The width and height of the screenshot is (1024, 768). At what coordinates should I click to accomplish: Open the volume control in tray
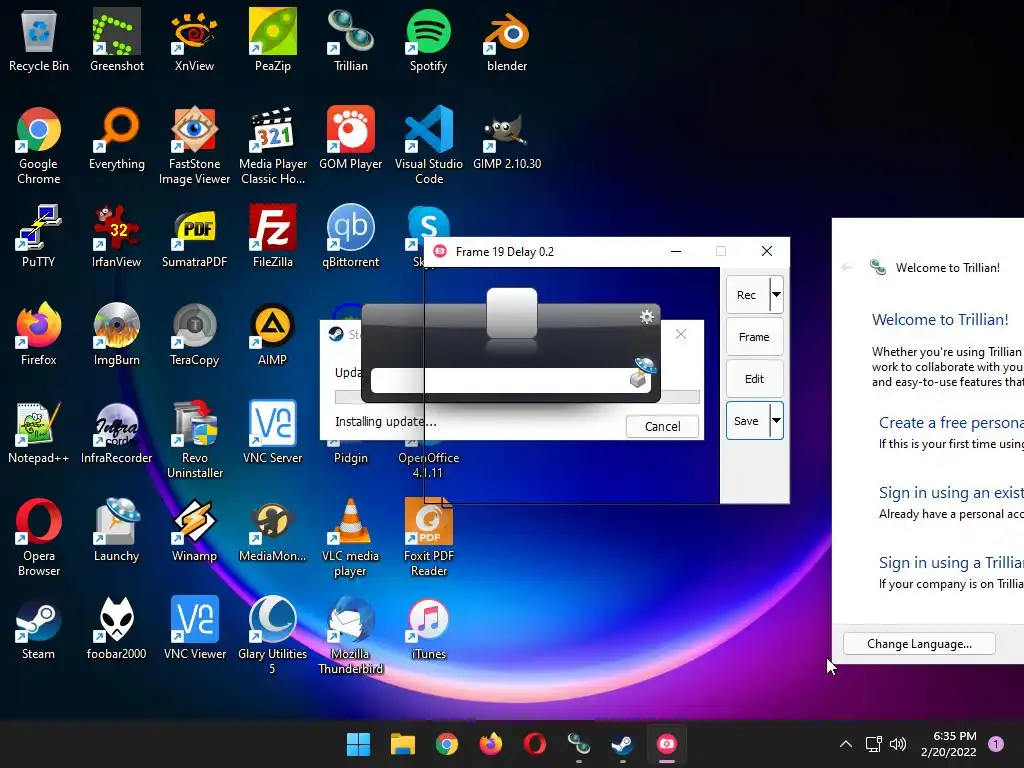click(898, 744)
